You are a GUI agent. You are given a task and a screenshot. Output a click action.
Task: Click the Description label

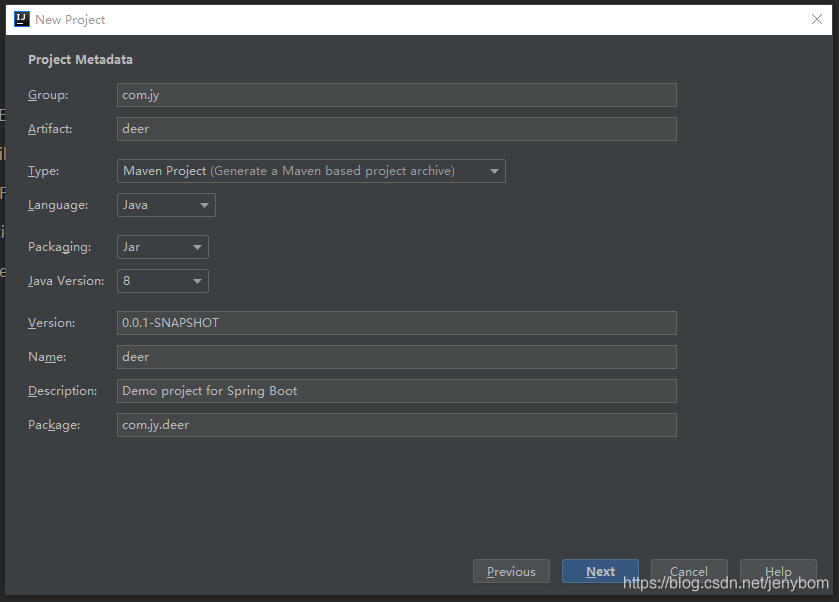[x=63, y=391]
